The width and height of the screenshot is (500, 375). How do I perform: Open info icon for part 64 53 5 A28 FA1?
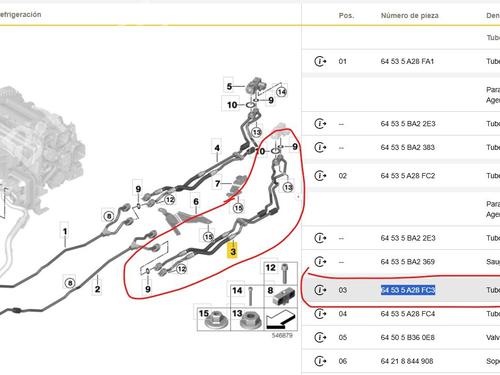click(320, 61)
